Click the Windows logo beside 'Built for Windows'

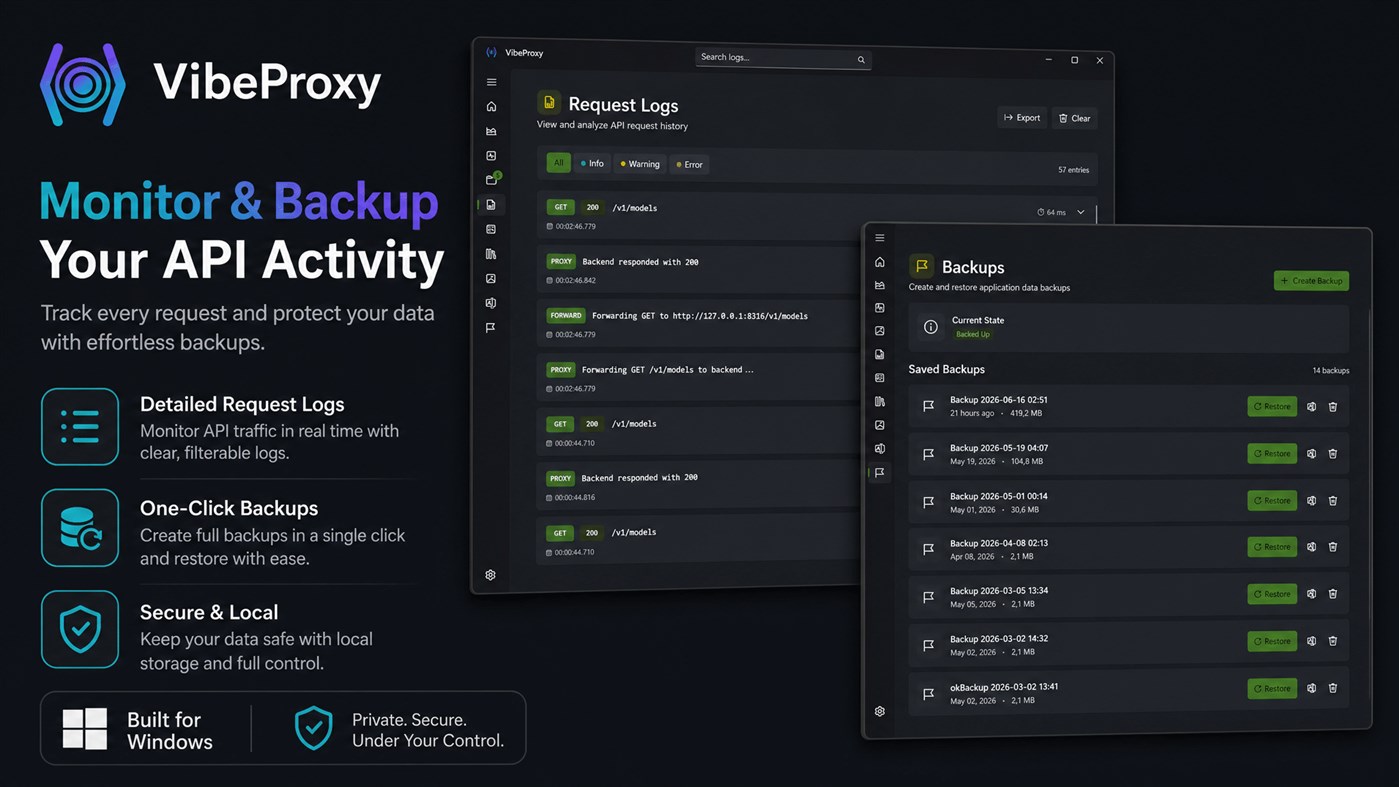pos(85,729)
